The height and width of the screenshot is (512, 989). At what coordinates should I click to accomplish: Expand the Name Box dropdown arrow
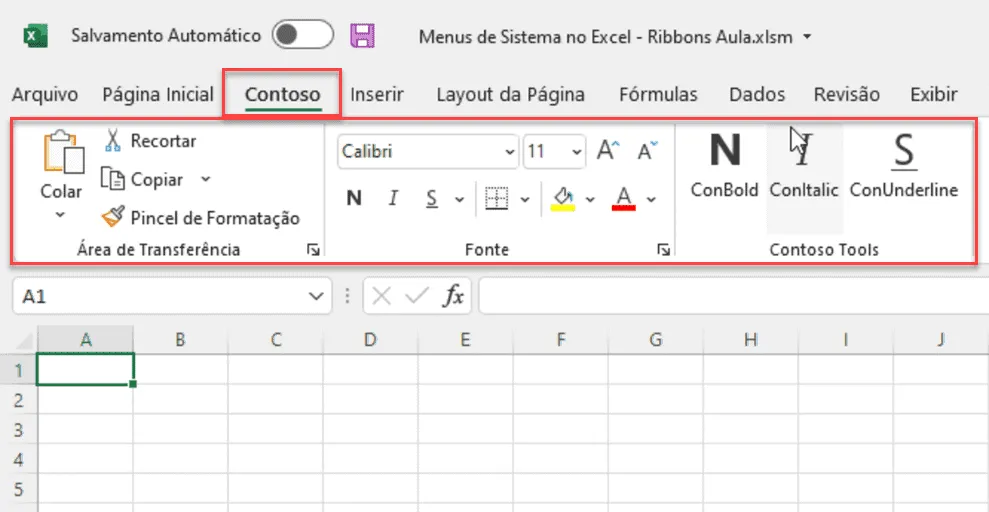(316, 296)
